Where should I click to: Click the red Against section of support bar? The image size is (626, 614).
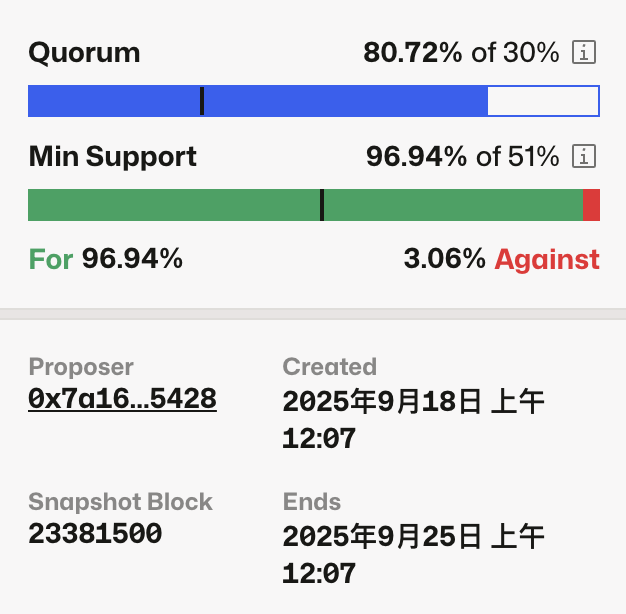tap(591, 205)
